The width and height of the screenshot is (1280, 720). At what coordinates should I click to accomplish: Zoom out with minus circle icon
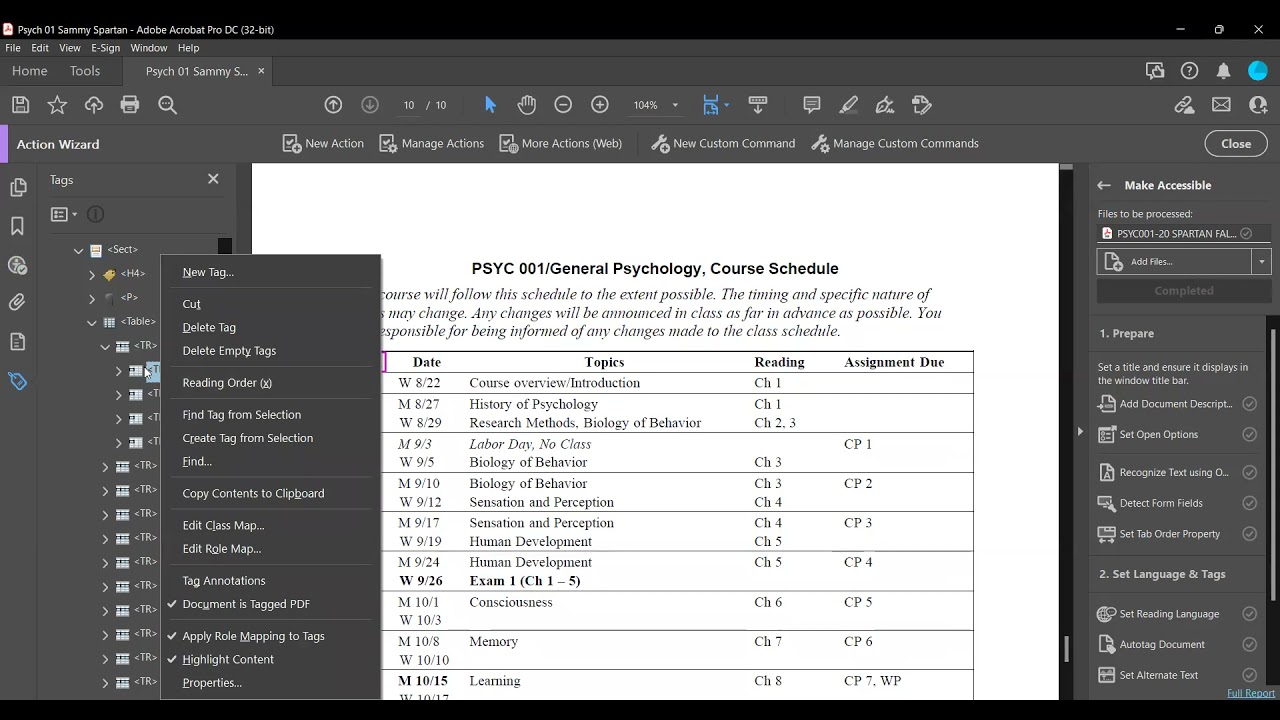coord(563,105)
